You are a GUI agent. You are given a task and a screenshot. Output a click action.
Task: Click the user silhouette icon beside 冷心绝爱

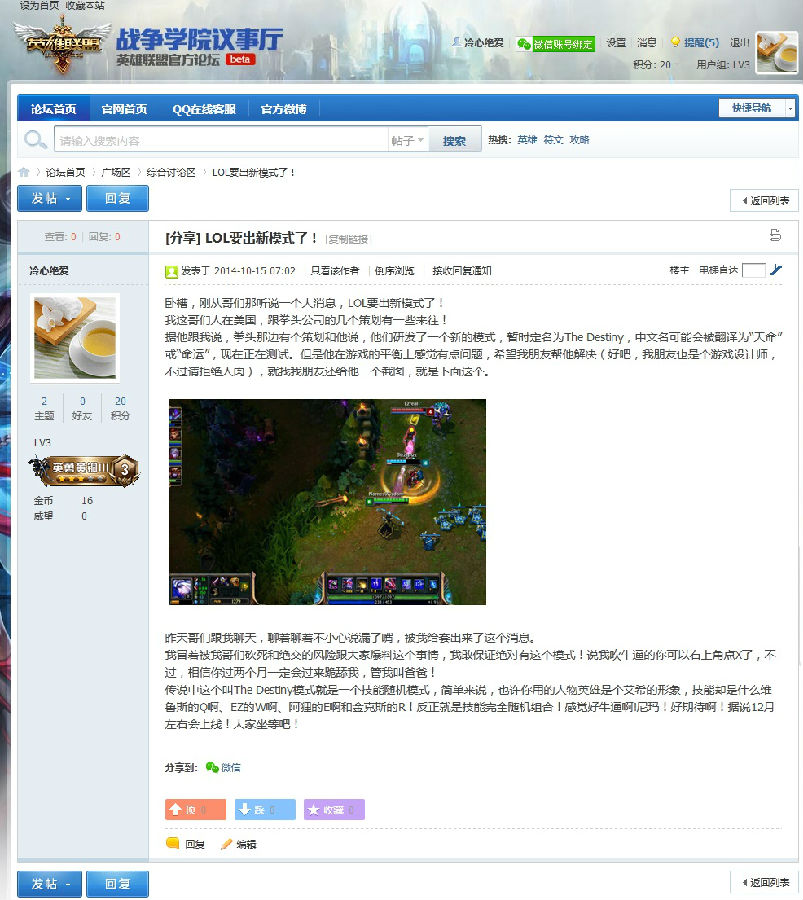point(456,42)
